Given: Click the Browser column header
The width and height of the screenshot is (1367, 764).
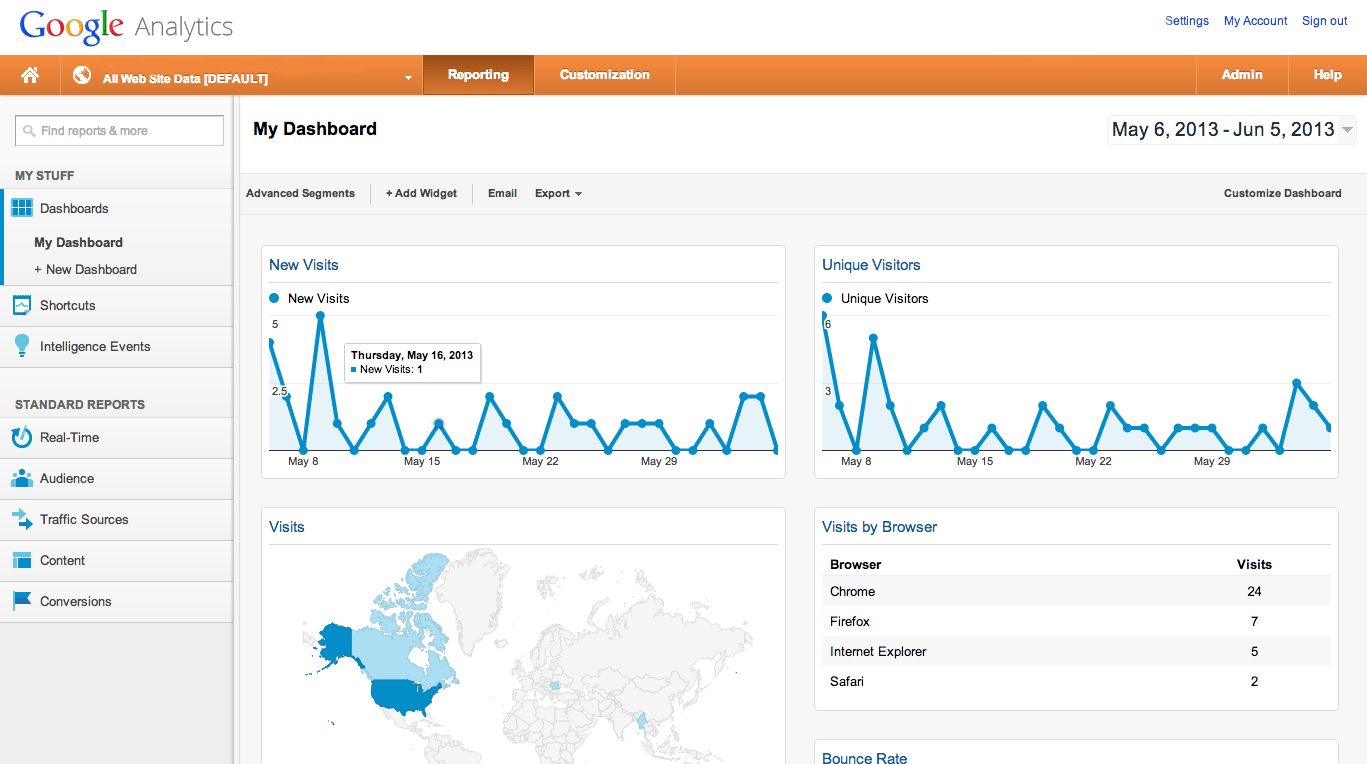Looking at the screenshot, I should tap(855, 564).
